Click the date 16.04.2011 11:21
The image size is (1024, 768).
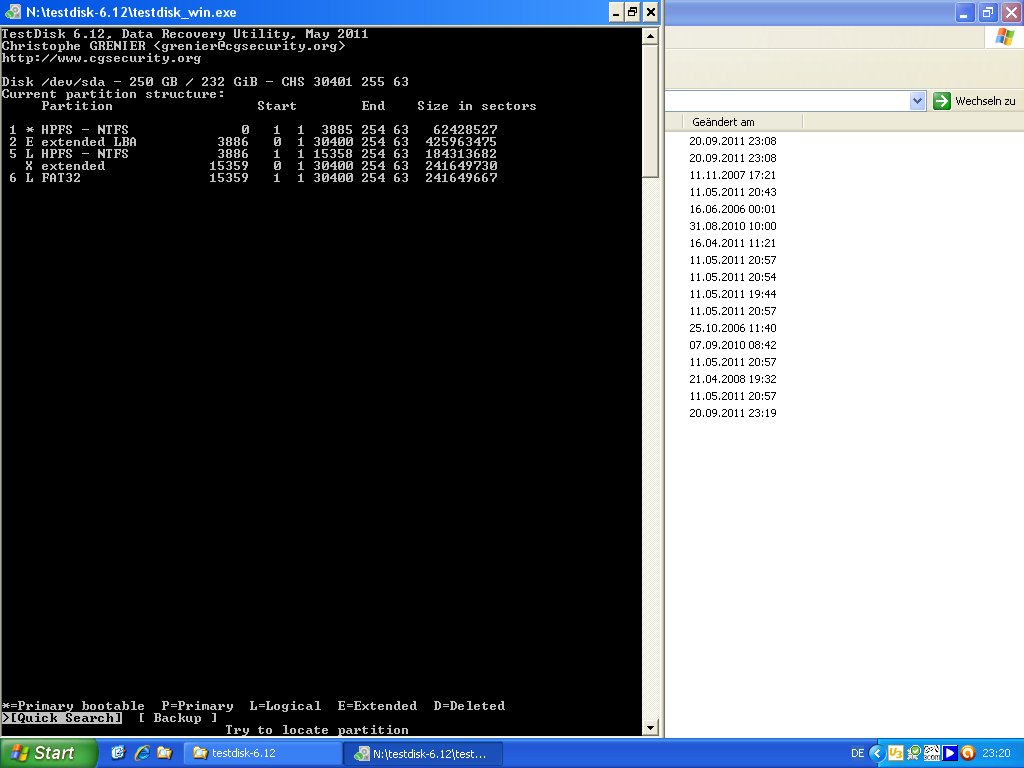733,243
